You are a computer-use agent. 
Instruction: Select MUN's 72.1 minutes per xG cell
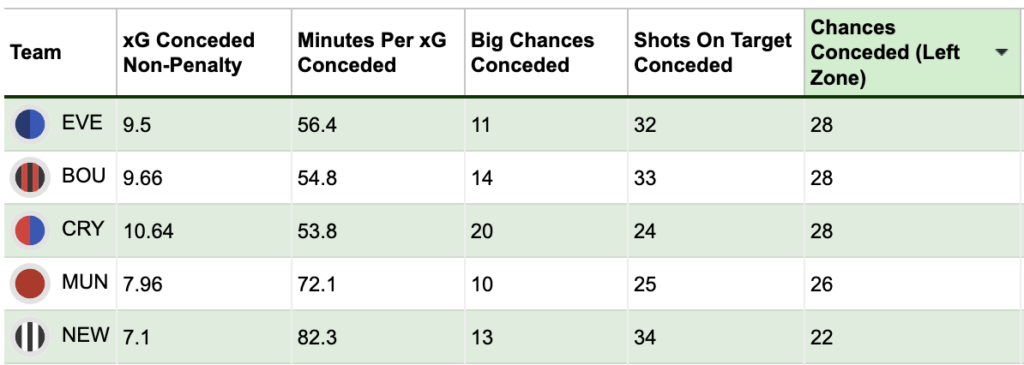click(317, 284)
